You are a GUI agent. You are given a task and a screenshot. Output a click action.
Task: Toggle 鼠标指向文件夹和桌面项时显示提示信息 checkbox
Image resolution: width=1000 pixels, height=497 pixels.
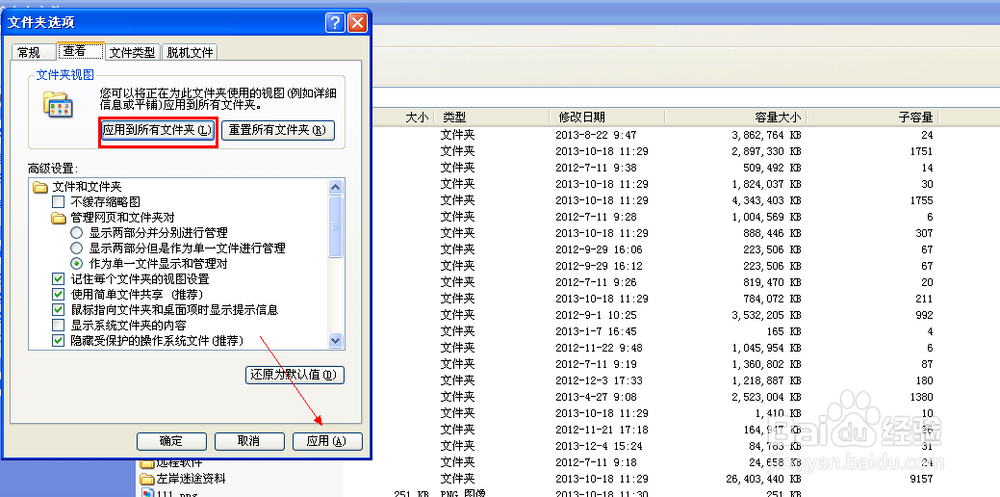pyautogui.click(x=59, y=309)
